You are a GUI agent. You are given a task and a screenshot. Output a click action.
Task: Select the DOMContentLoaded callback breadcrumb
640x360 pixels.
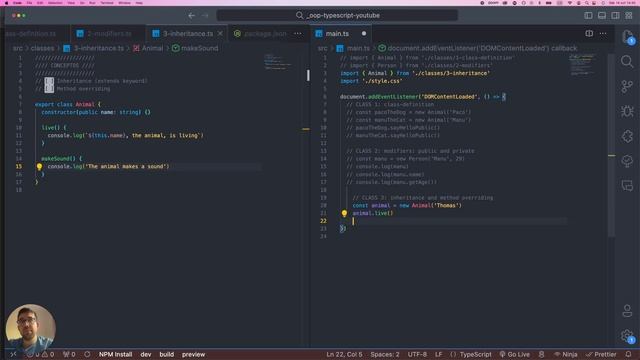pos(478,48)
